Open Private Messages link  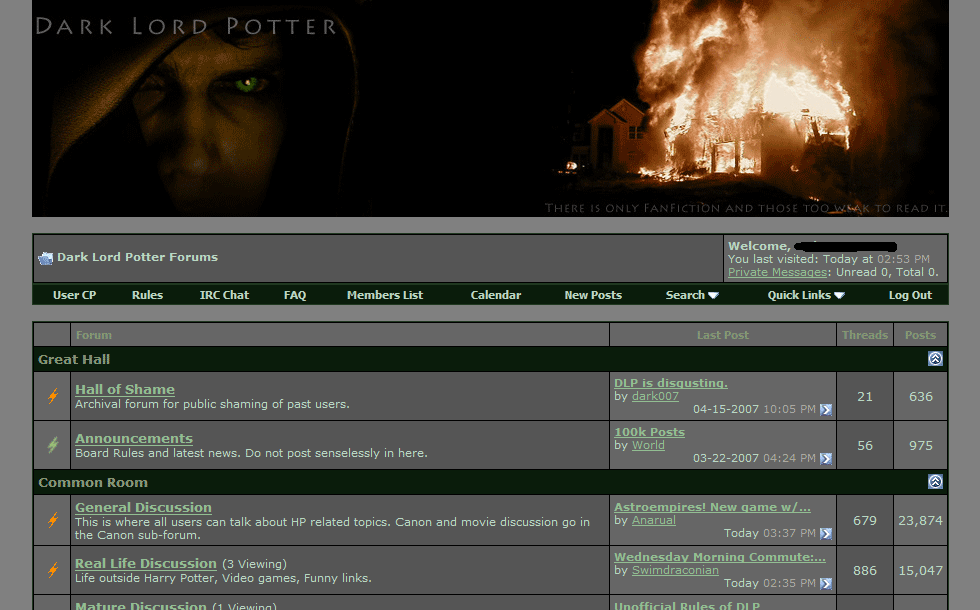coord(778,272)
